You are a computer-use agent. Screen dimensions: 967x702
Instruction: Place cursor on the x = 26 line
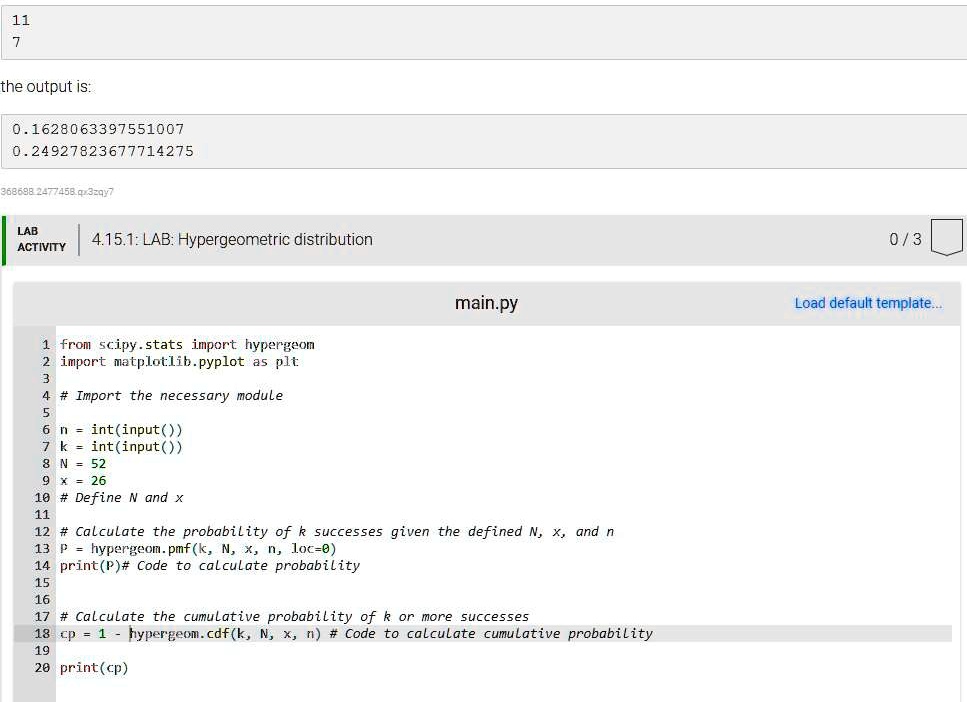click(83, 481)
